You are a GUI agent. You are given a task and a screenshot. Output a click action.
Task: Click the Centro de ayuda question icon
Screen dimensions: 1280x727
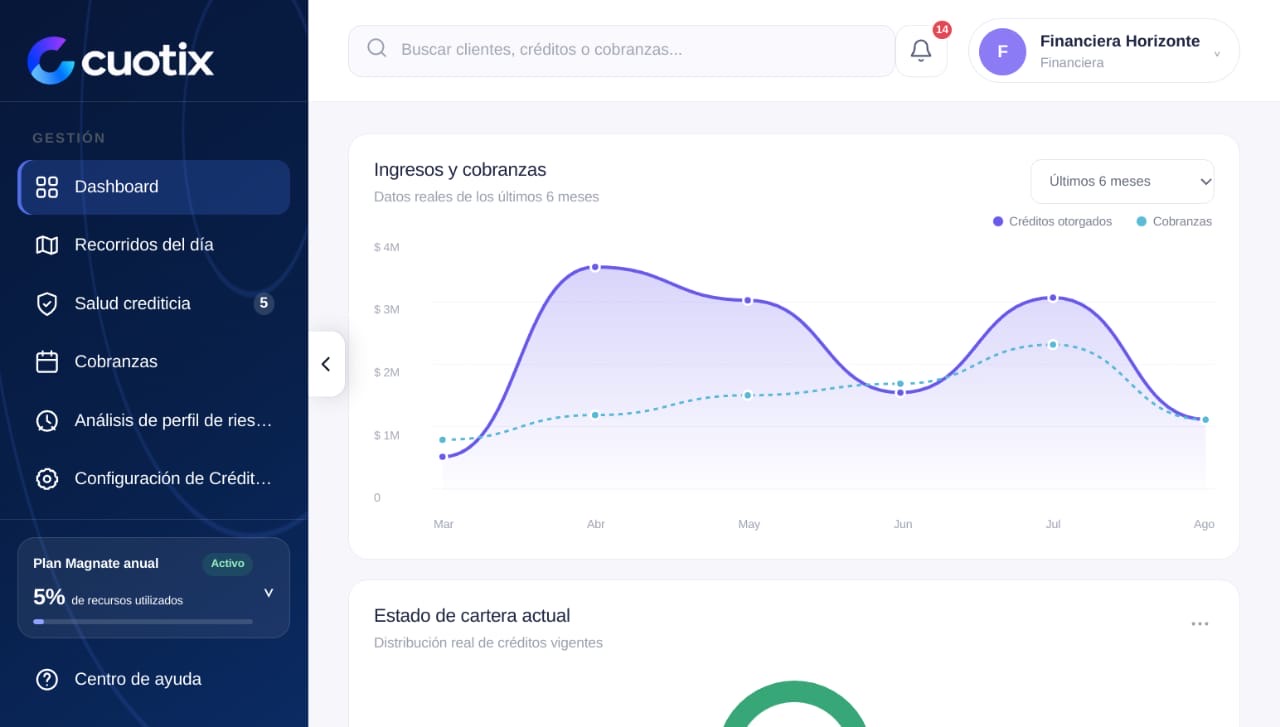(x=47, y=680)
